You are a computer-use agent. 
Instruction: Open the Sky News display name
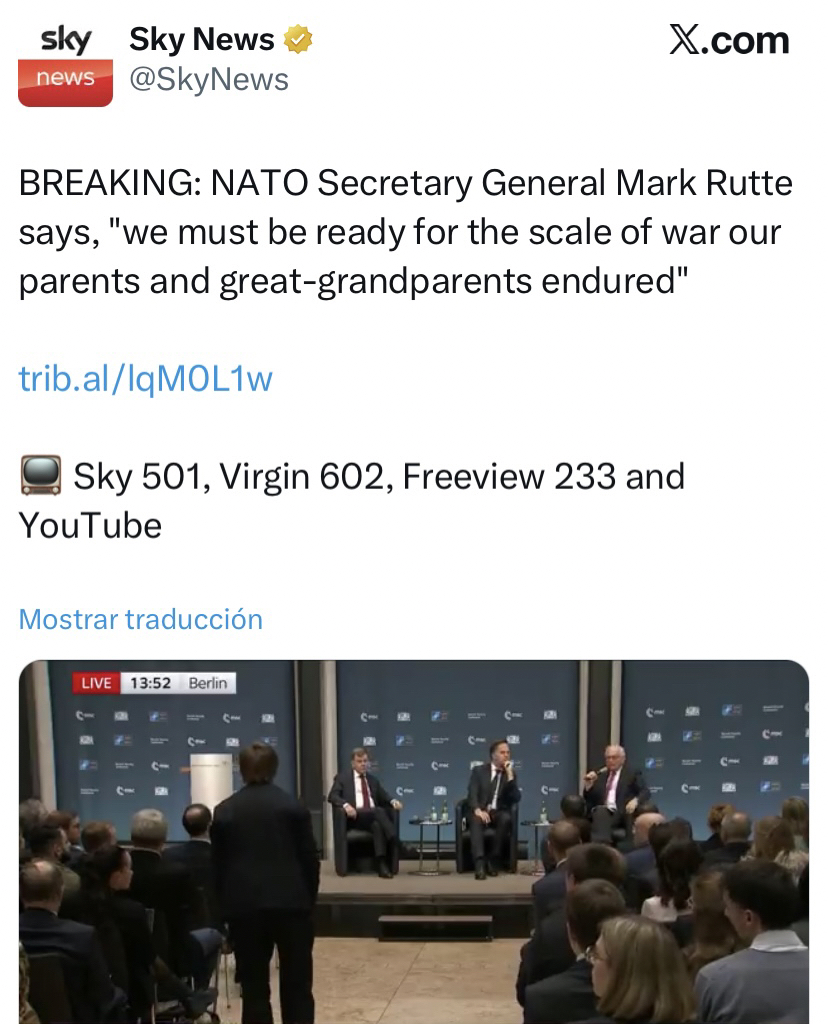(202, 40)
